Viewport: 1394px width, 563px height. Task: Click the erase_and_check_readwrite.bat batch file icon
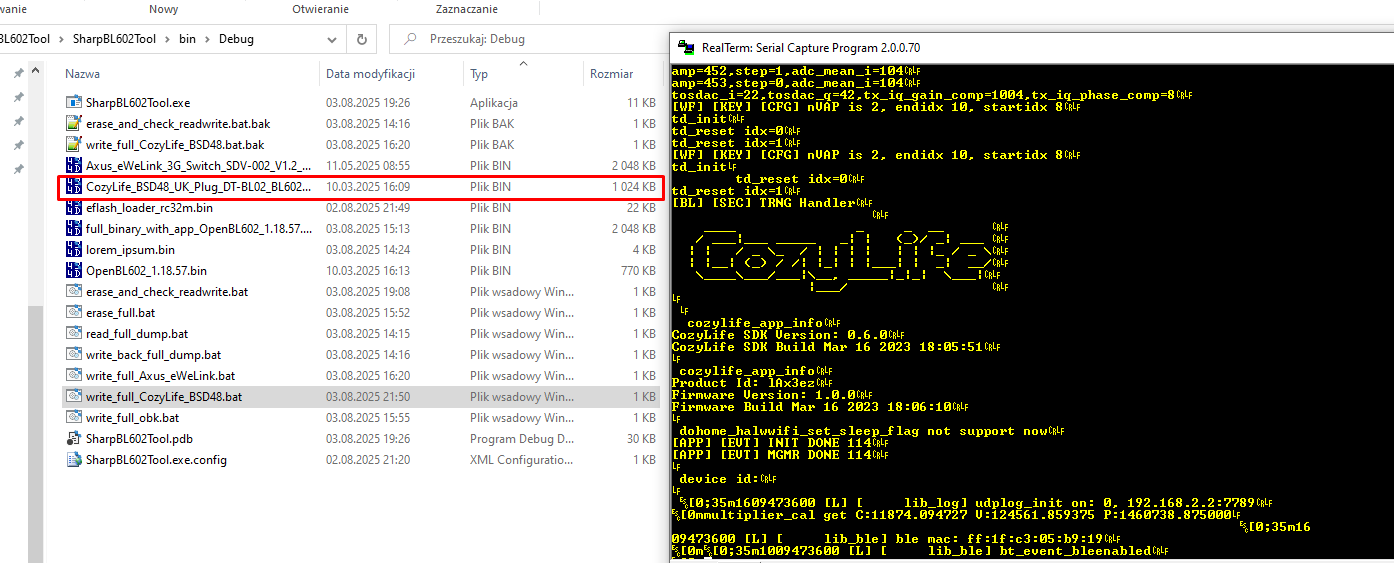pyautogui.click(x=73, y=291)
